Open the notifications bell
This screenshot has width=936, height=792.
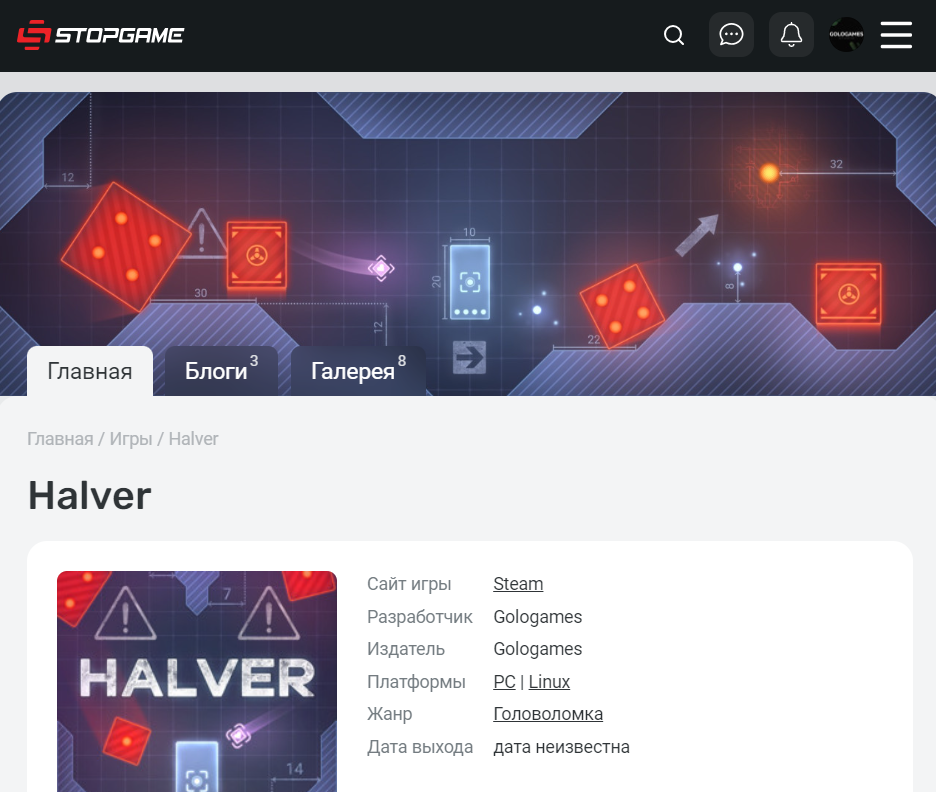click(791, 35)
